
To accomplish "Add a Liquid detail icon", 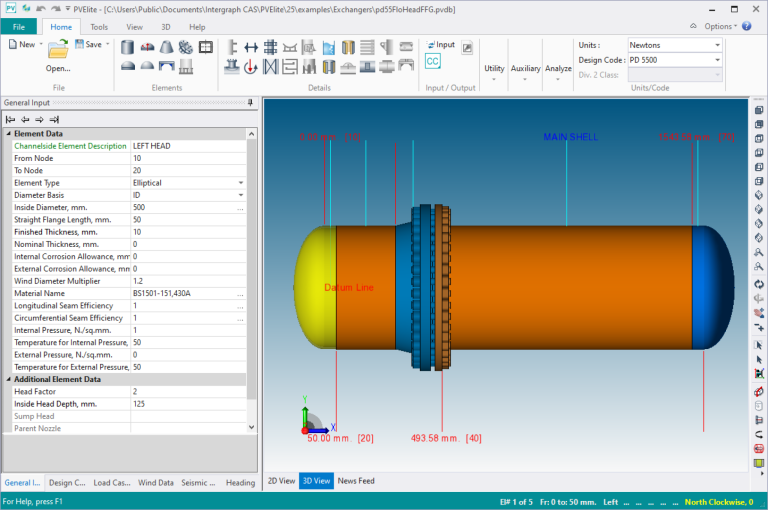I will click(329, 47).
